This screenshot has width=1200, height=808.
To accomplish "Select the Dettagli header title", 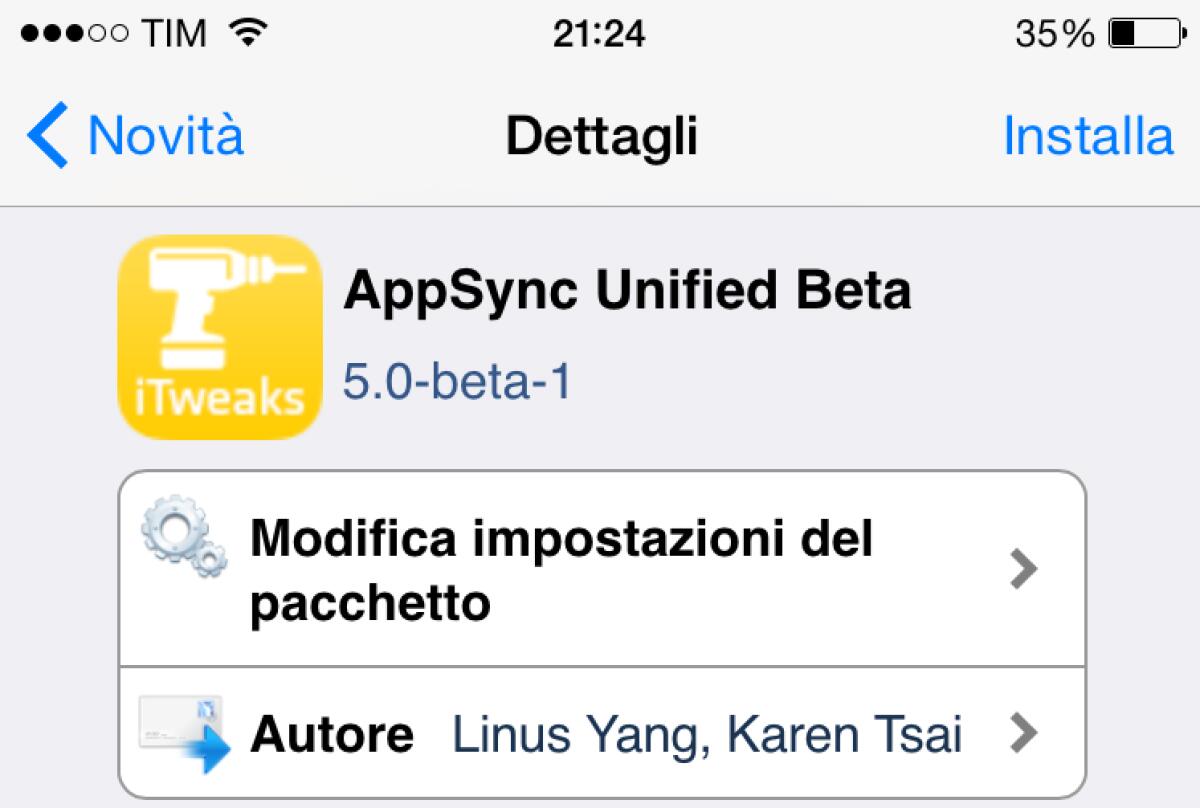I will (600, 137).
